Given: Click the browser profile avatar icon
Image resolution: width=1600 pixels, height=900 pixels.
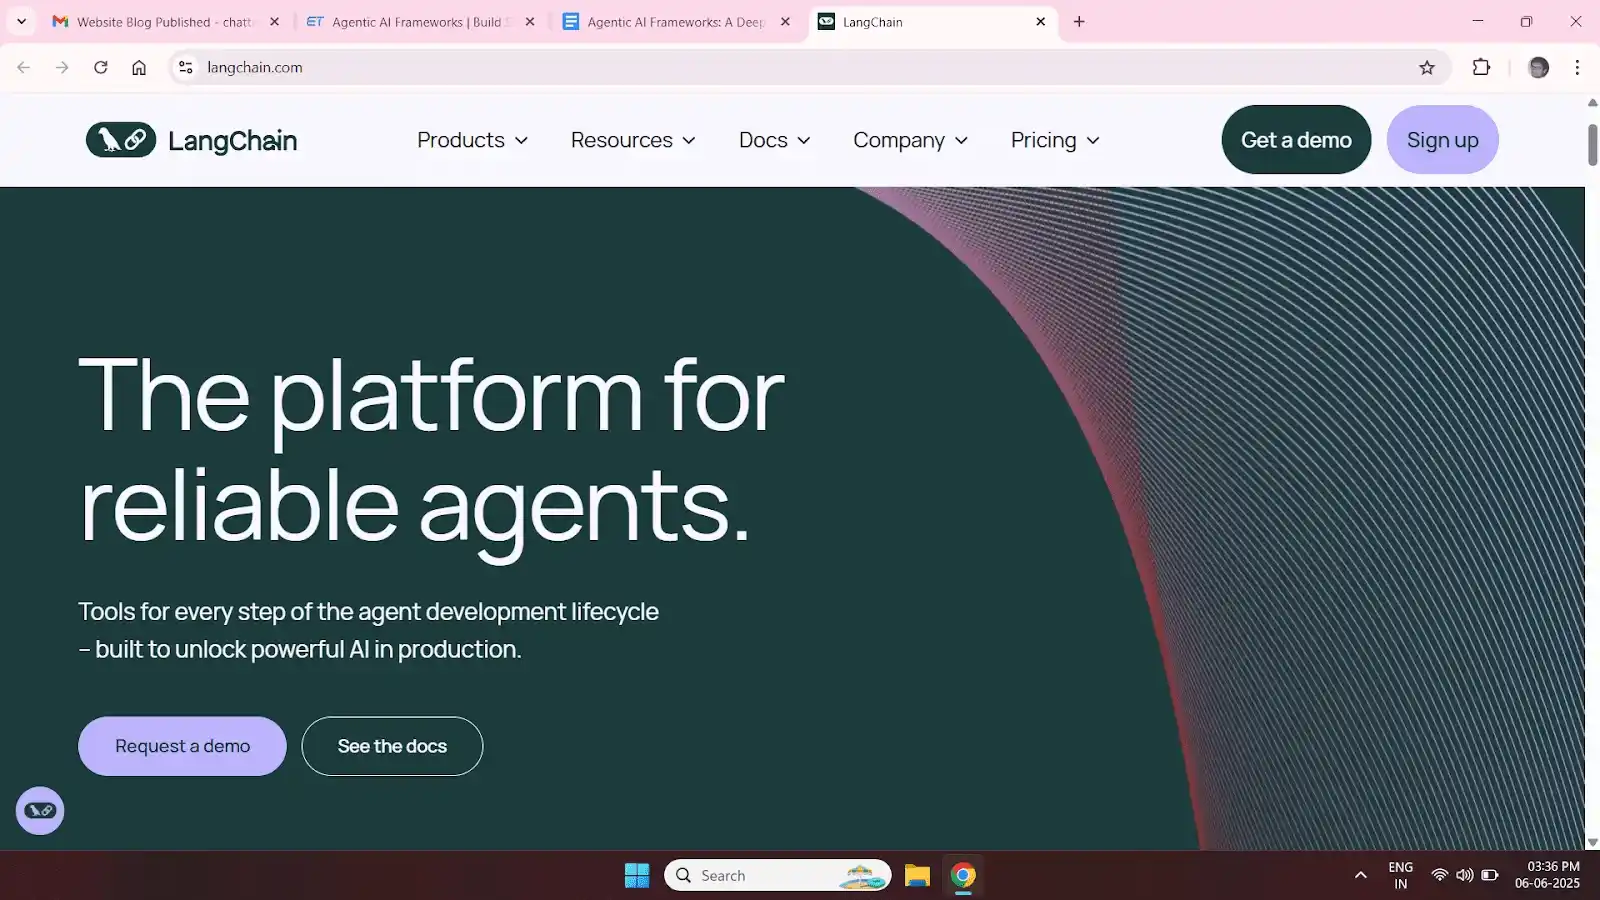Looking at the screenshot, I should 1537,67.
